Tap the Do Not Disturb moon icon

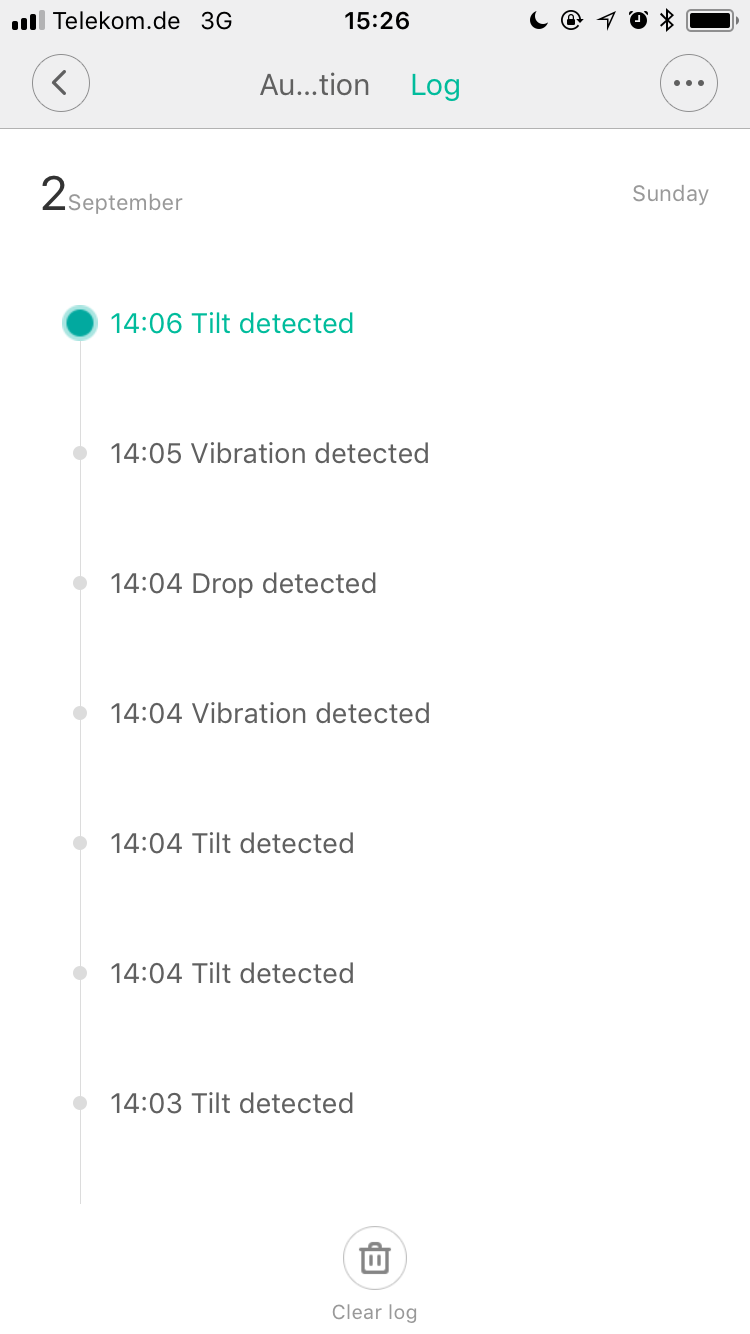pos(539,21)
